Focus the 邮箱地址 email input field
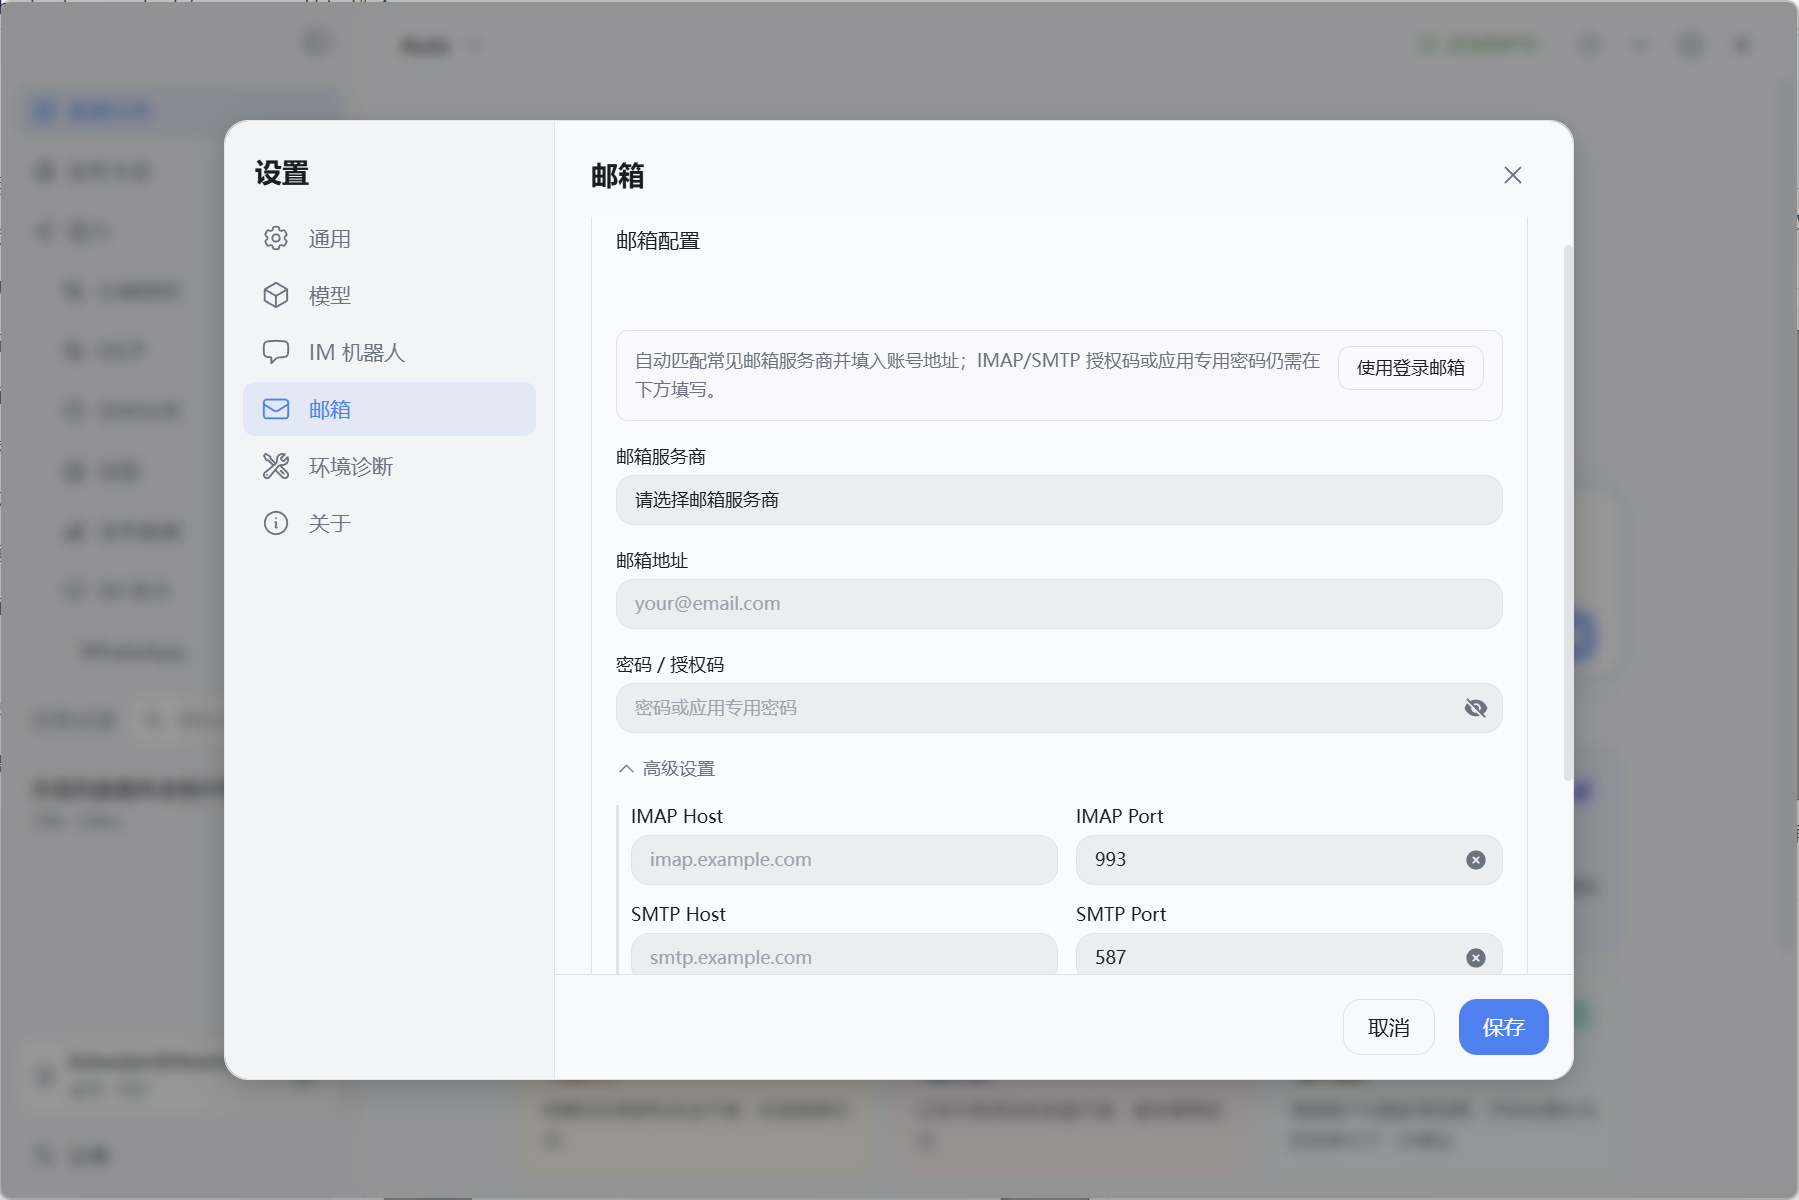This screenshot has height=1200, width=1799. point(1059,604)
